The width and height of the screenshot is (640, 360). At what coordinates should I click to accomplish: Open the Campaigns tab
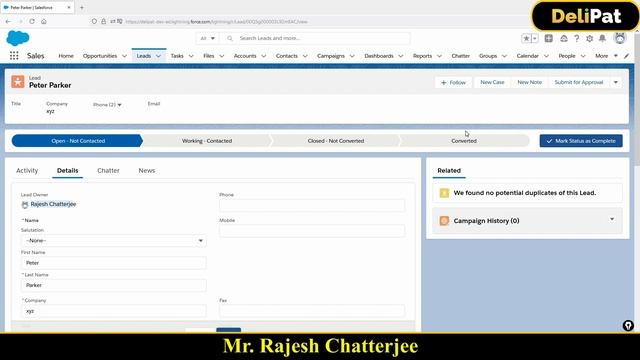(331, 56)
